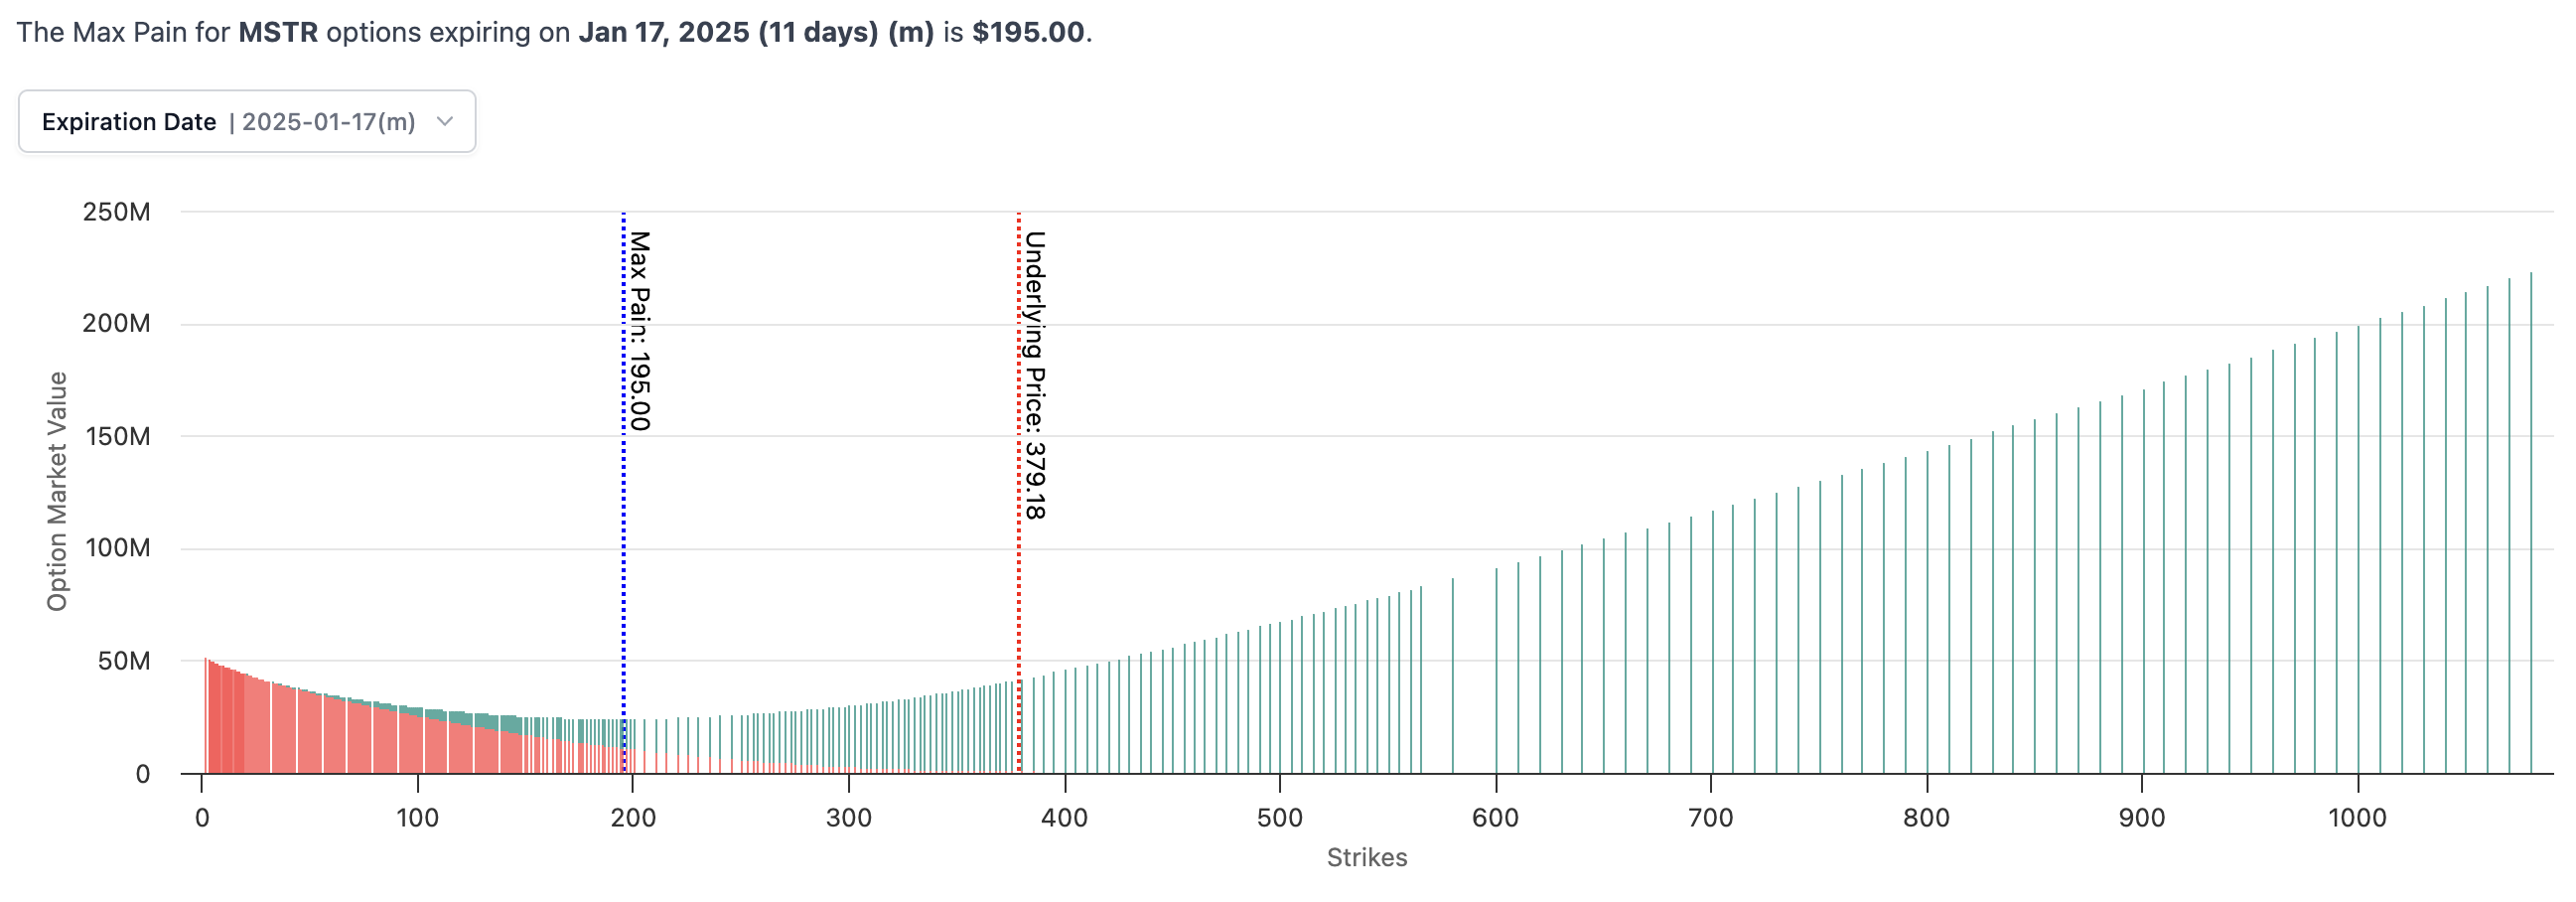Select the 2025-01-17(m) value in the dropdown
This screenshot has height=902, width=2576.
coord(328,122)
